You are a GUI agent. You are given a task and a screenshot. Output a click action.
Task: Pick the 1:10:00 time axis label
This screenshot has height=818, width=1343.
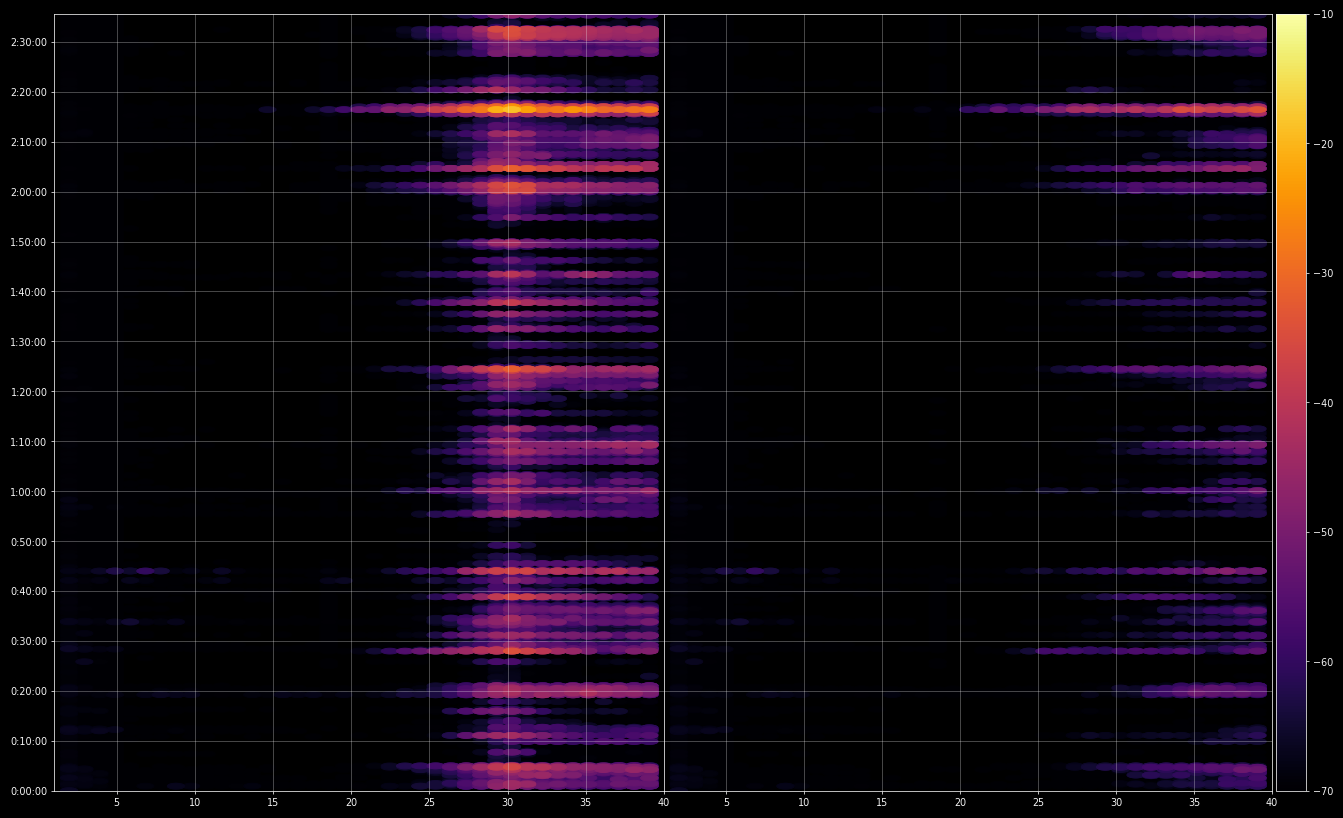(x=28, y=442)
